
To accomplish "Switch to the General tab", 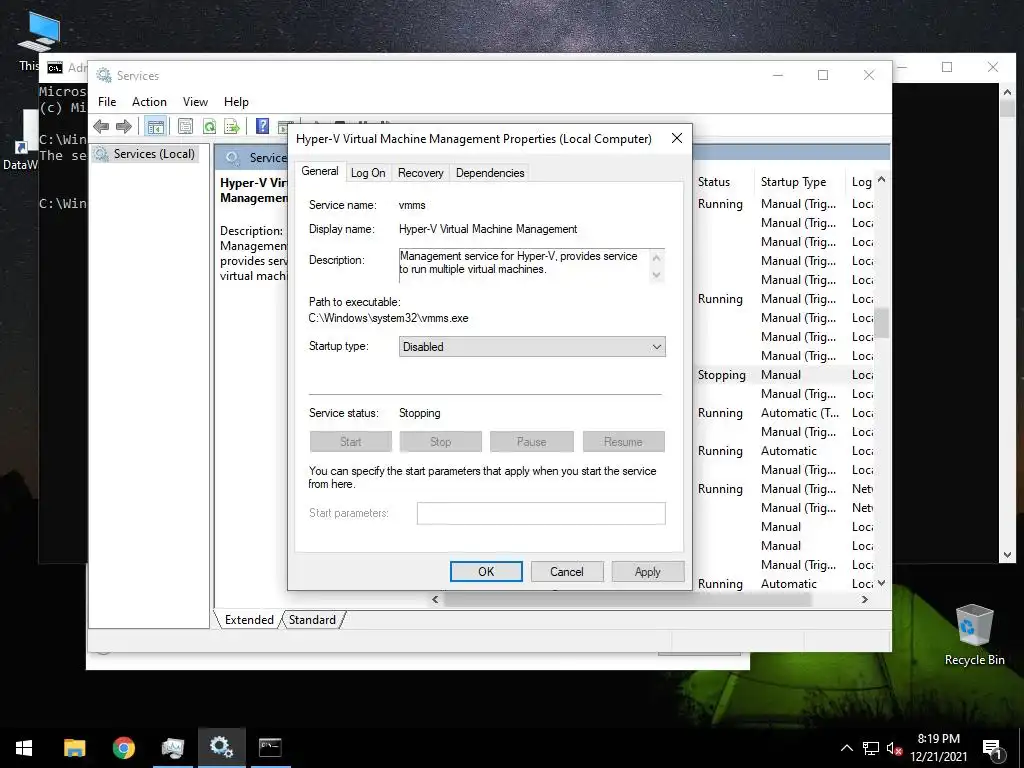I will coord(320,171).
